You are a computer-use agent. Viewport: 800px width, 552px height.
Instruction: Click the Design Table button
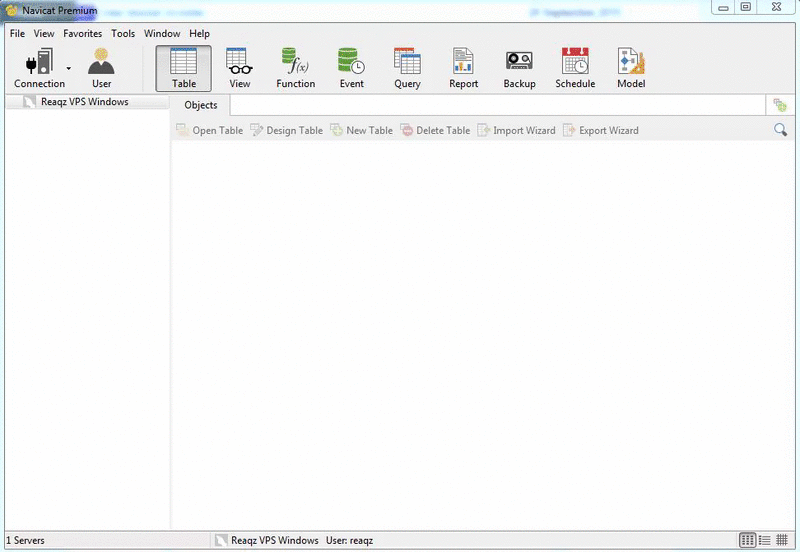coord(287,131)
